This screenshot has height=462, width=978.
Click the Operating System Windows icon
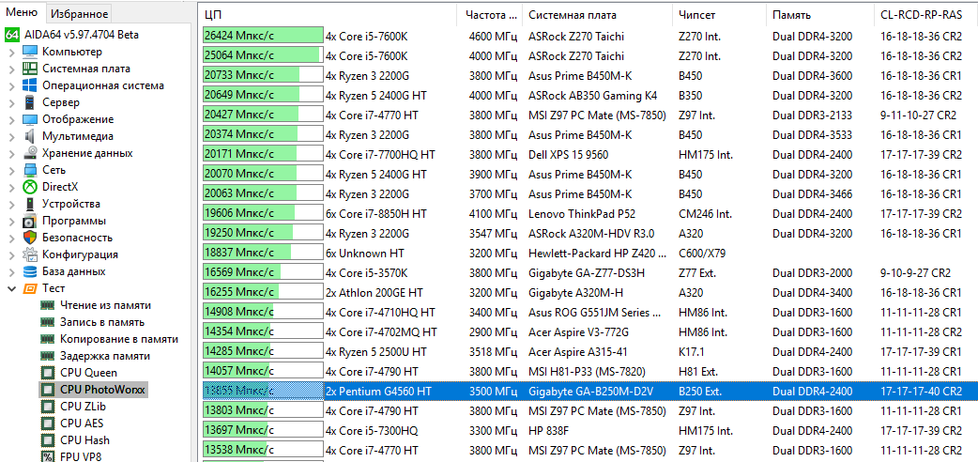pyautogui.click(x=29, y=86)
